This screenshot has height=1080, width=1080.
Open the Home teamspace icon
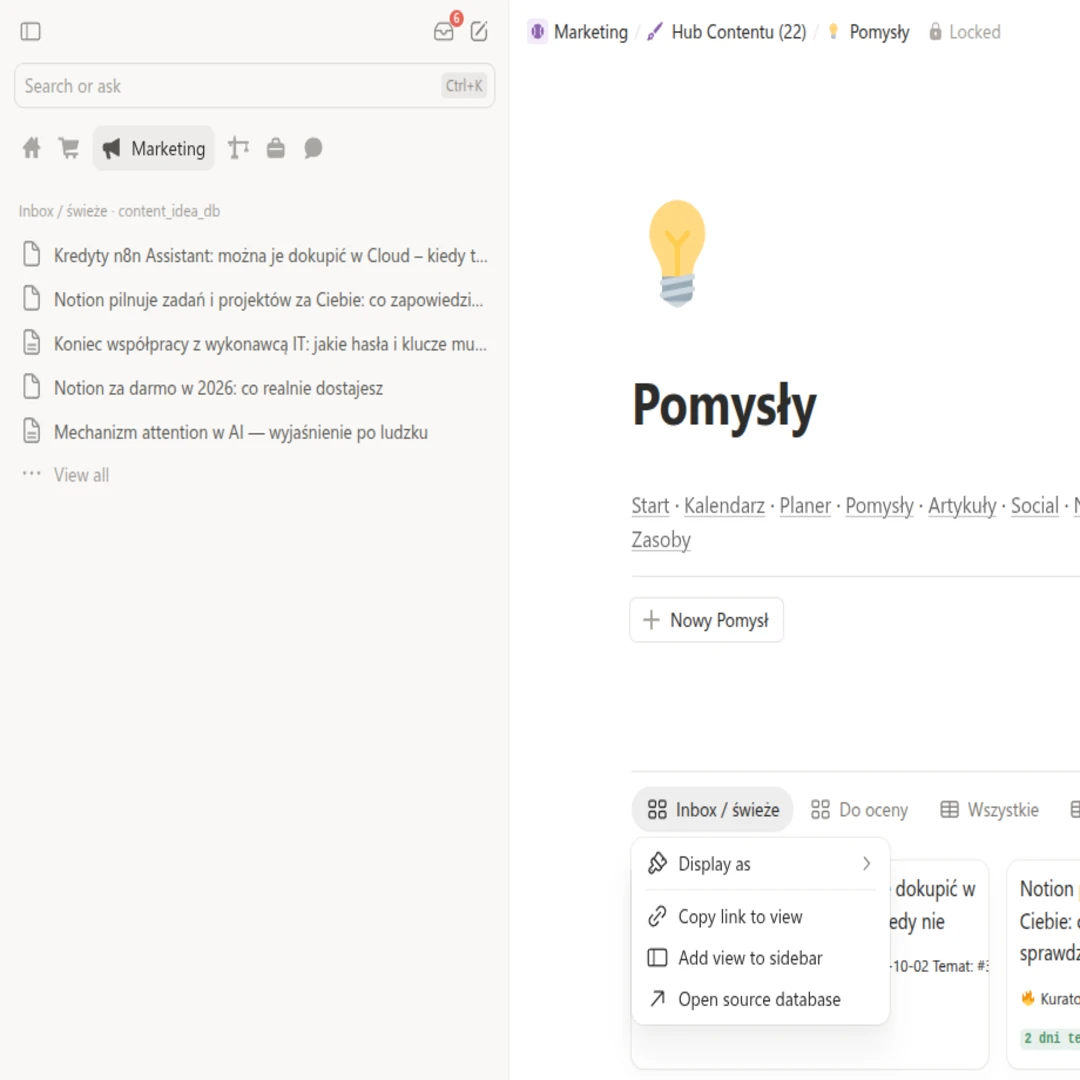pyautogui.click(x=32, y=148)
